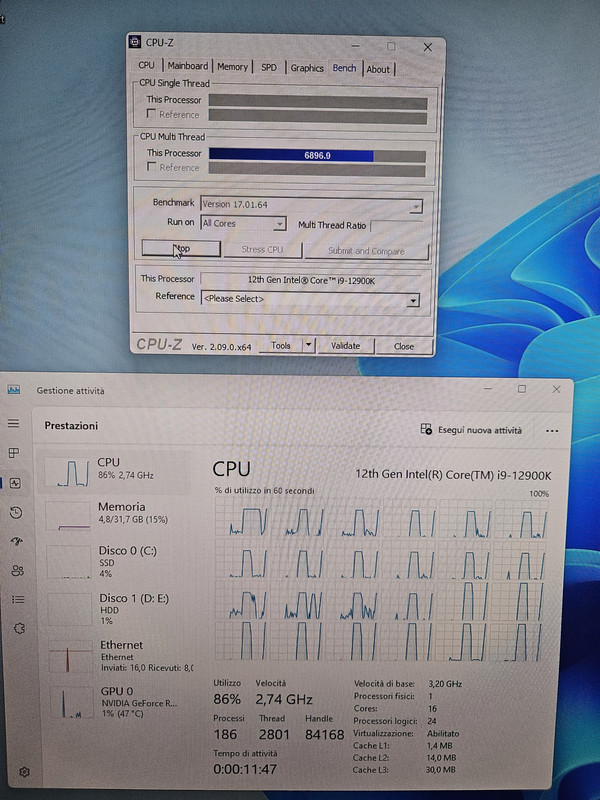Open Startup apps icon in Task Manager sidebar
The width and height of the screenshot is (600, 800).
click(17, 541)
